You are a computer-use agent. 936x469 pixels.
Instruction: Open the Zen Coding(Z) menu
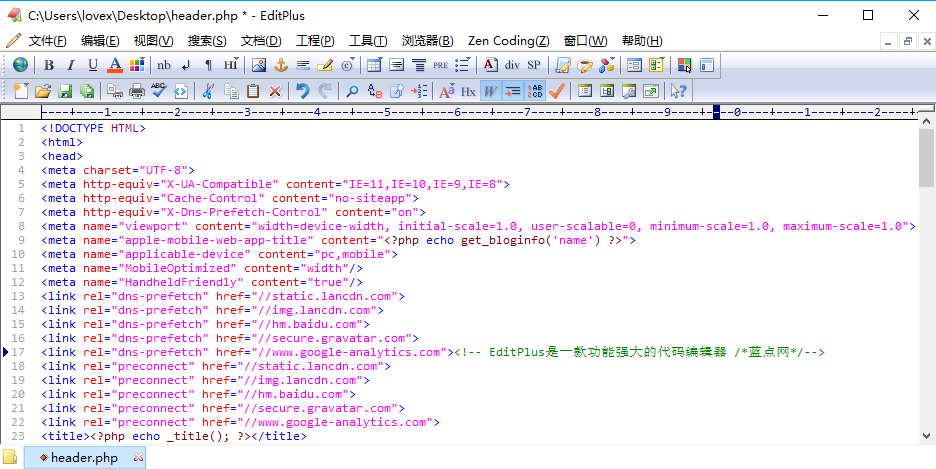(x=509, y=41)
